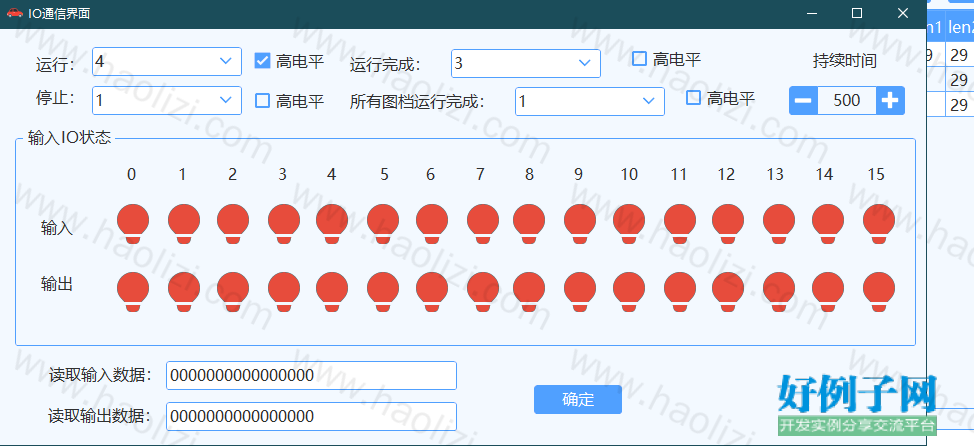The image size is (974, 446).
Task: Click the 确定 button
Action: tap(578, 399)
